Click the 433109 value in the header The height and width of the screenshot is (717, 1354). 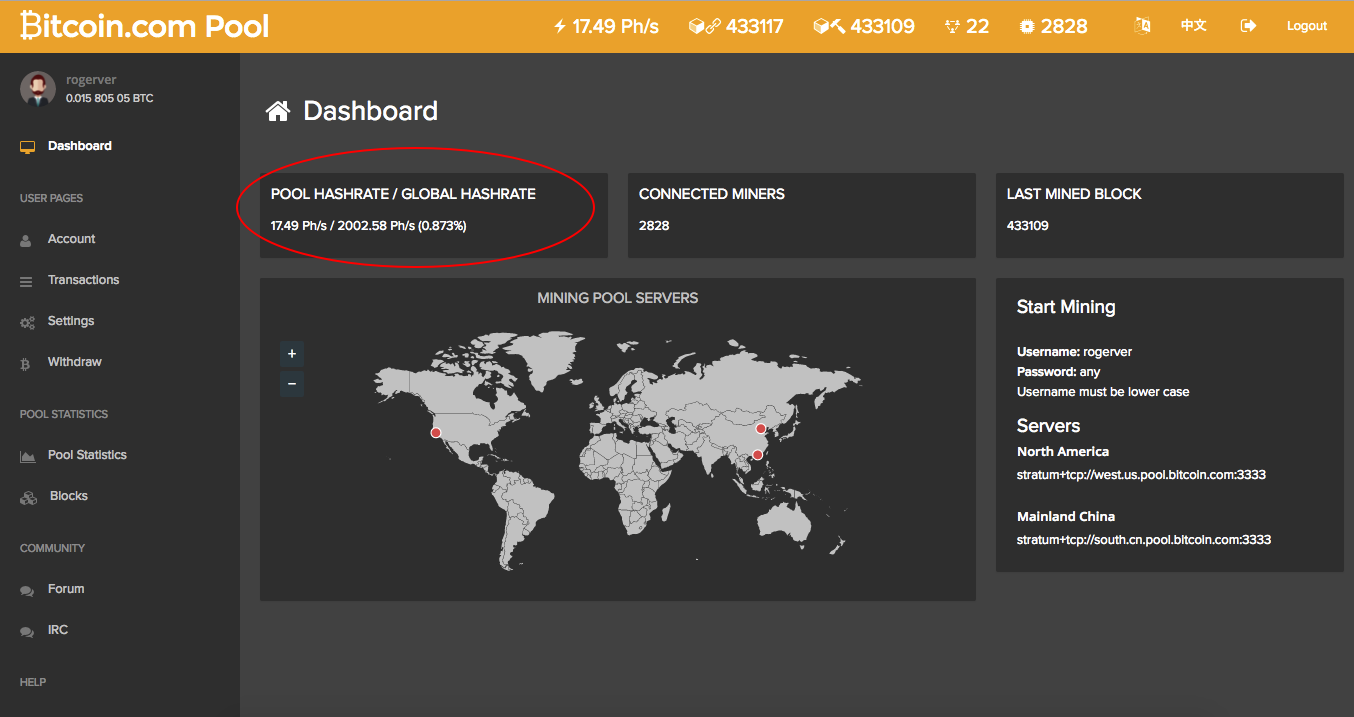click(x=883, y=27)
